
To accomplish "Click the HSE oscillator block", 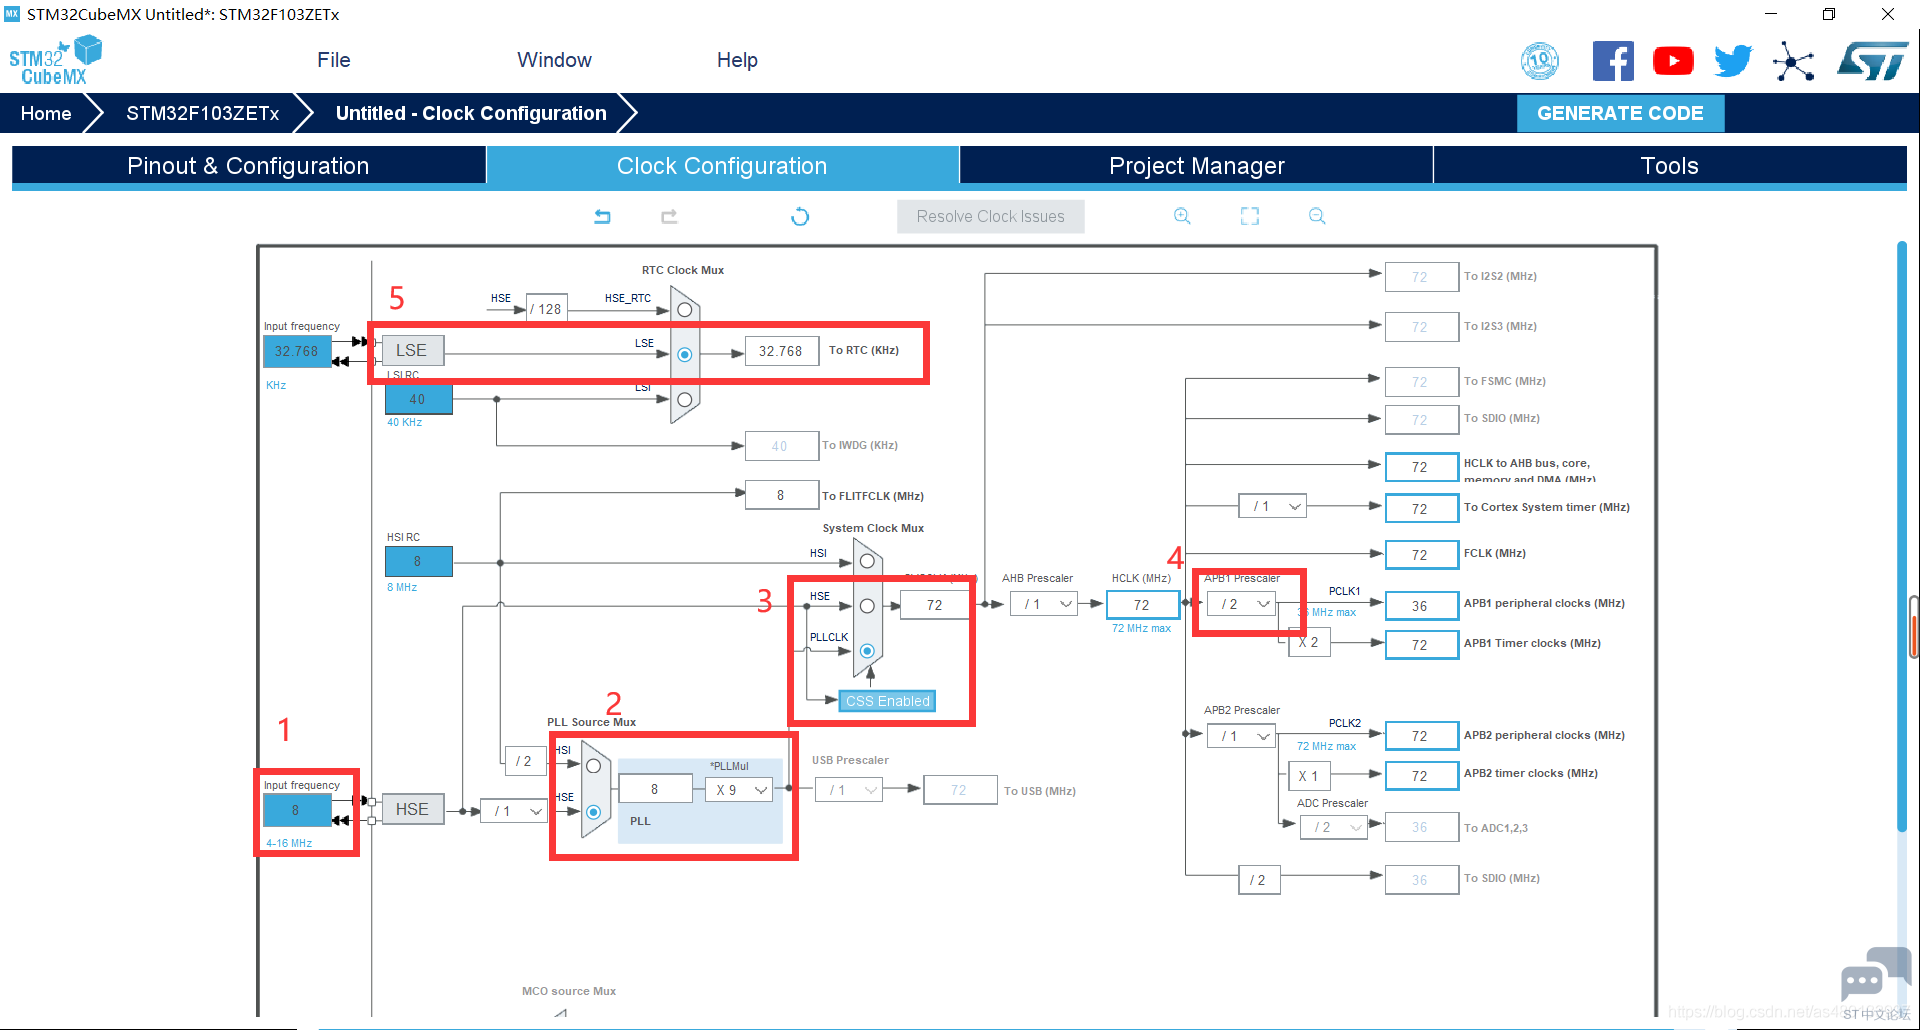I will point(412,809).
